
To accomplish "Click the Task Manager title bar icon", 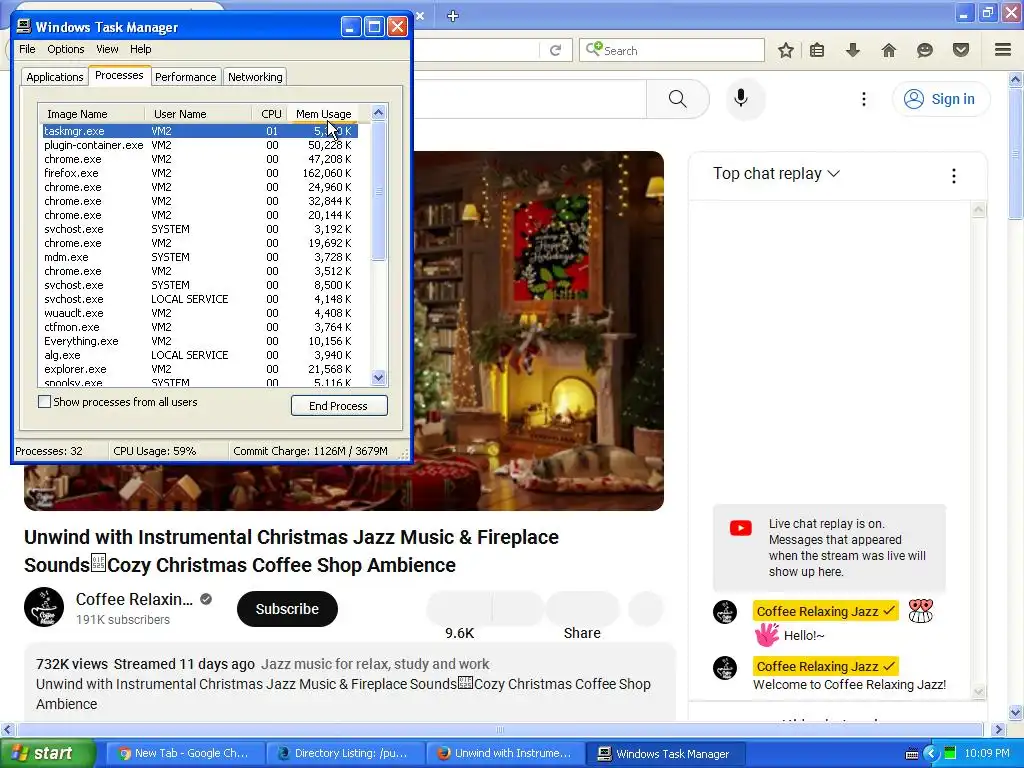I will 24,26.
